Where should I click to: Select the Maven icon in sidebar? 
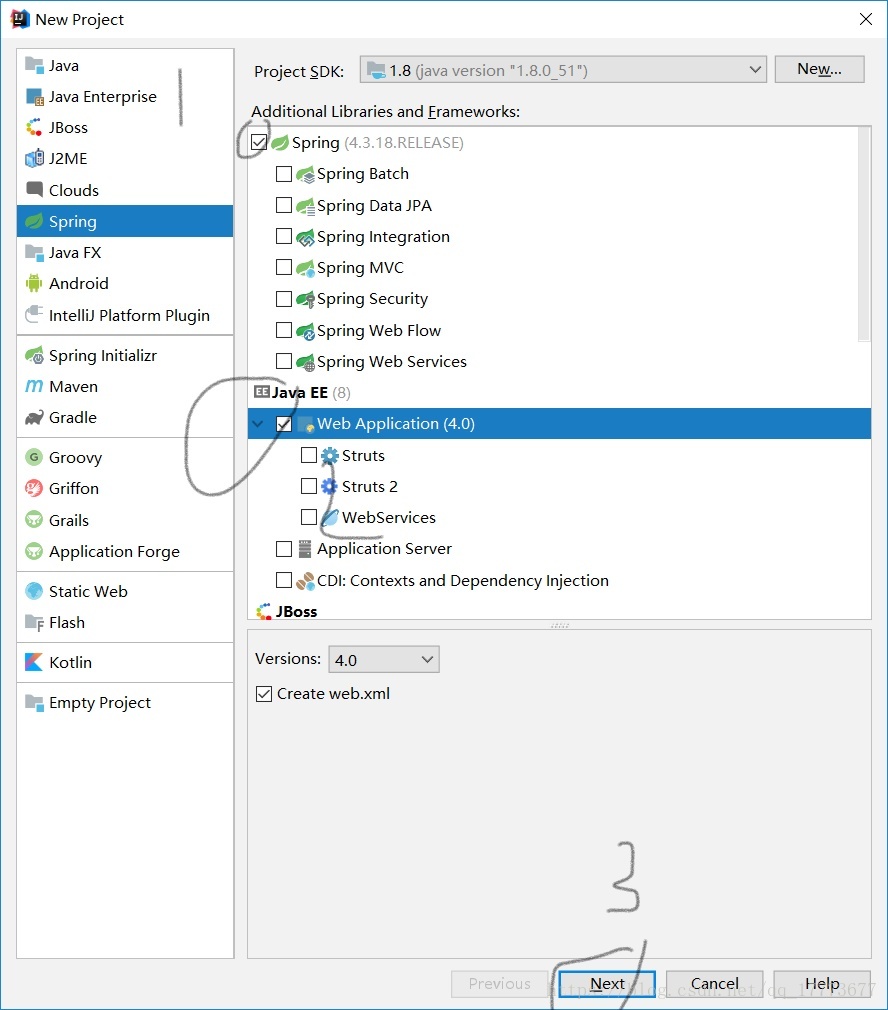[x=33, y=386]
